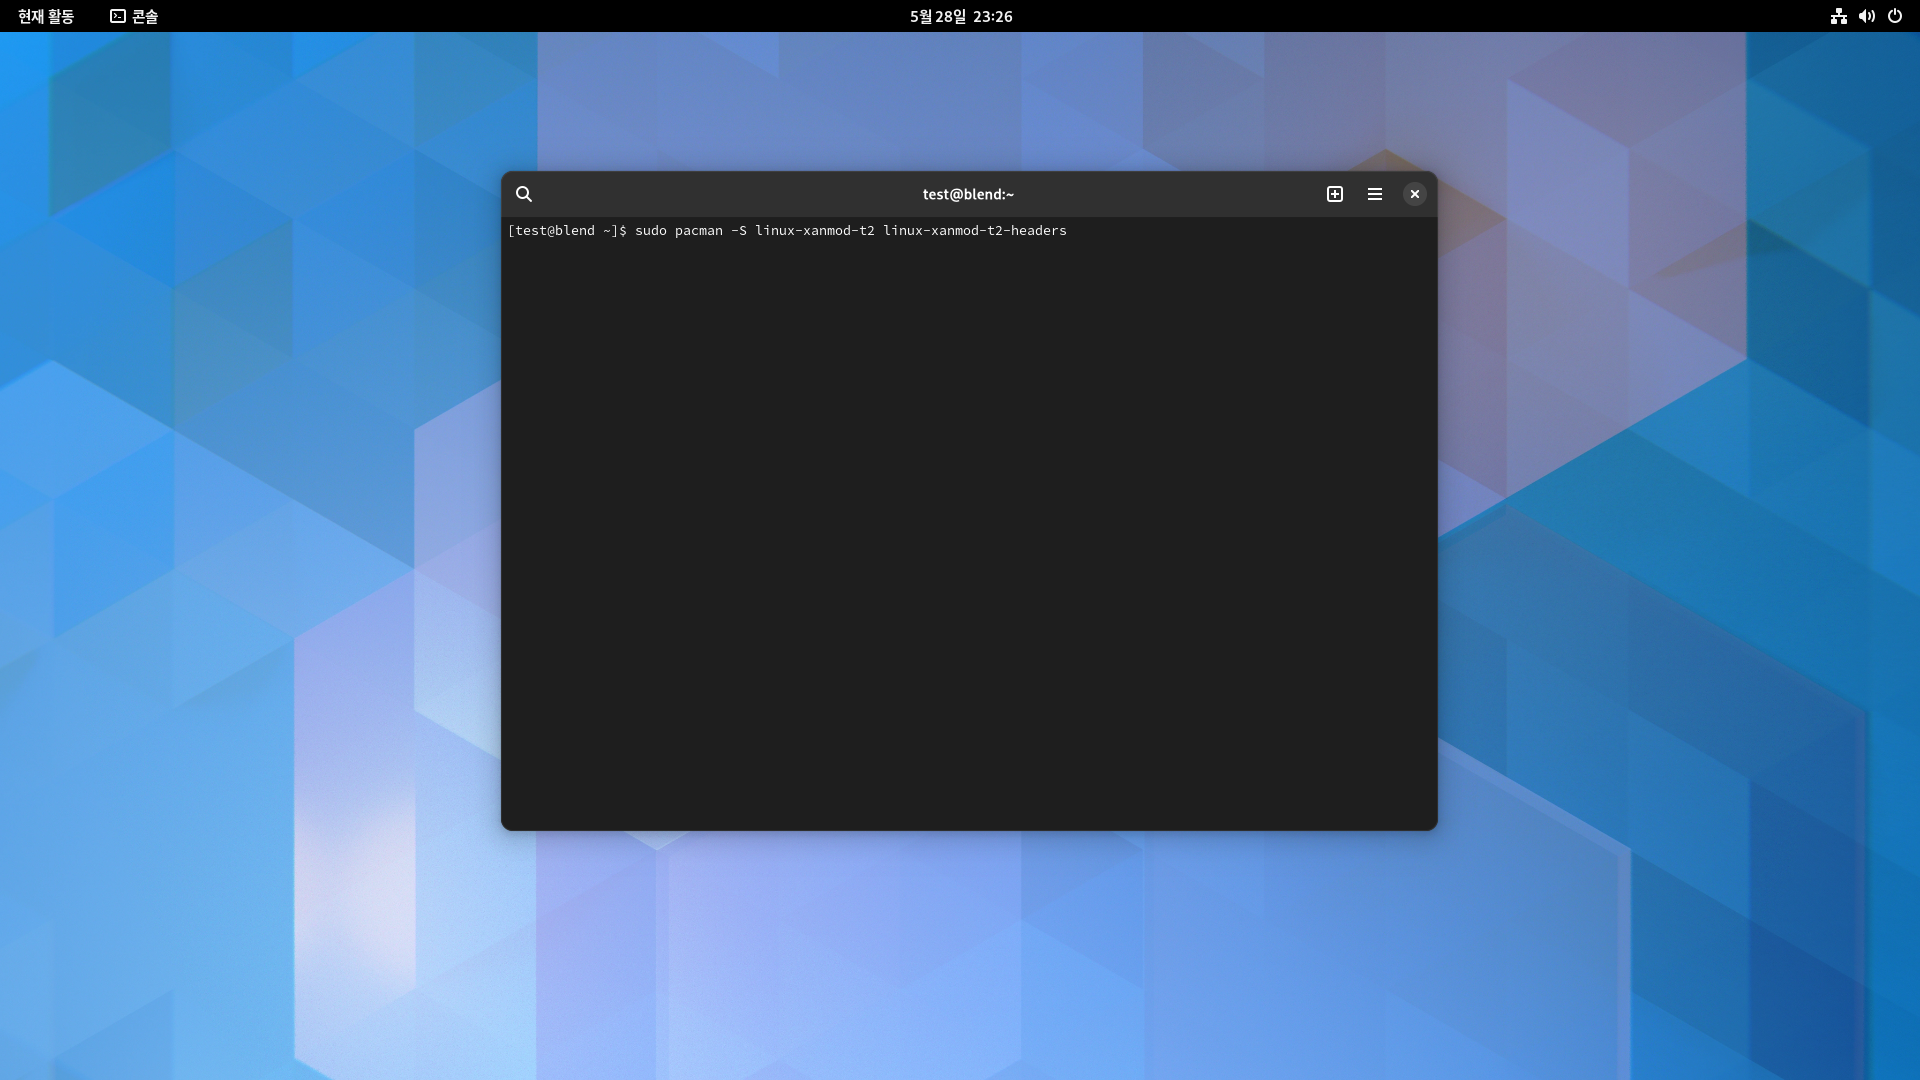
Task: Click the console icon in top bar
Action: pos(118,16)
